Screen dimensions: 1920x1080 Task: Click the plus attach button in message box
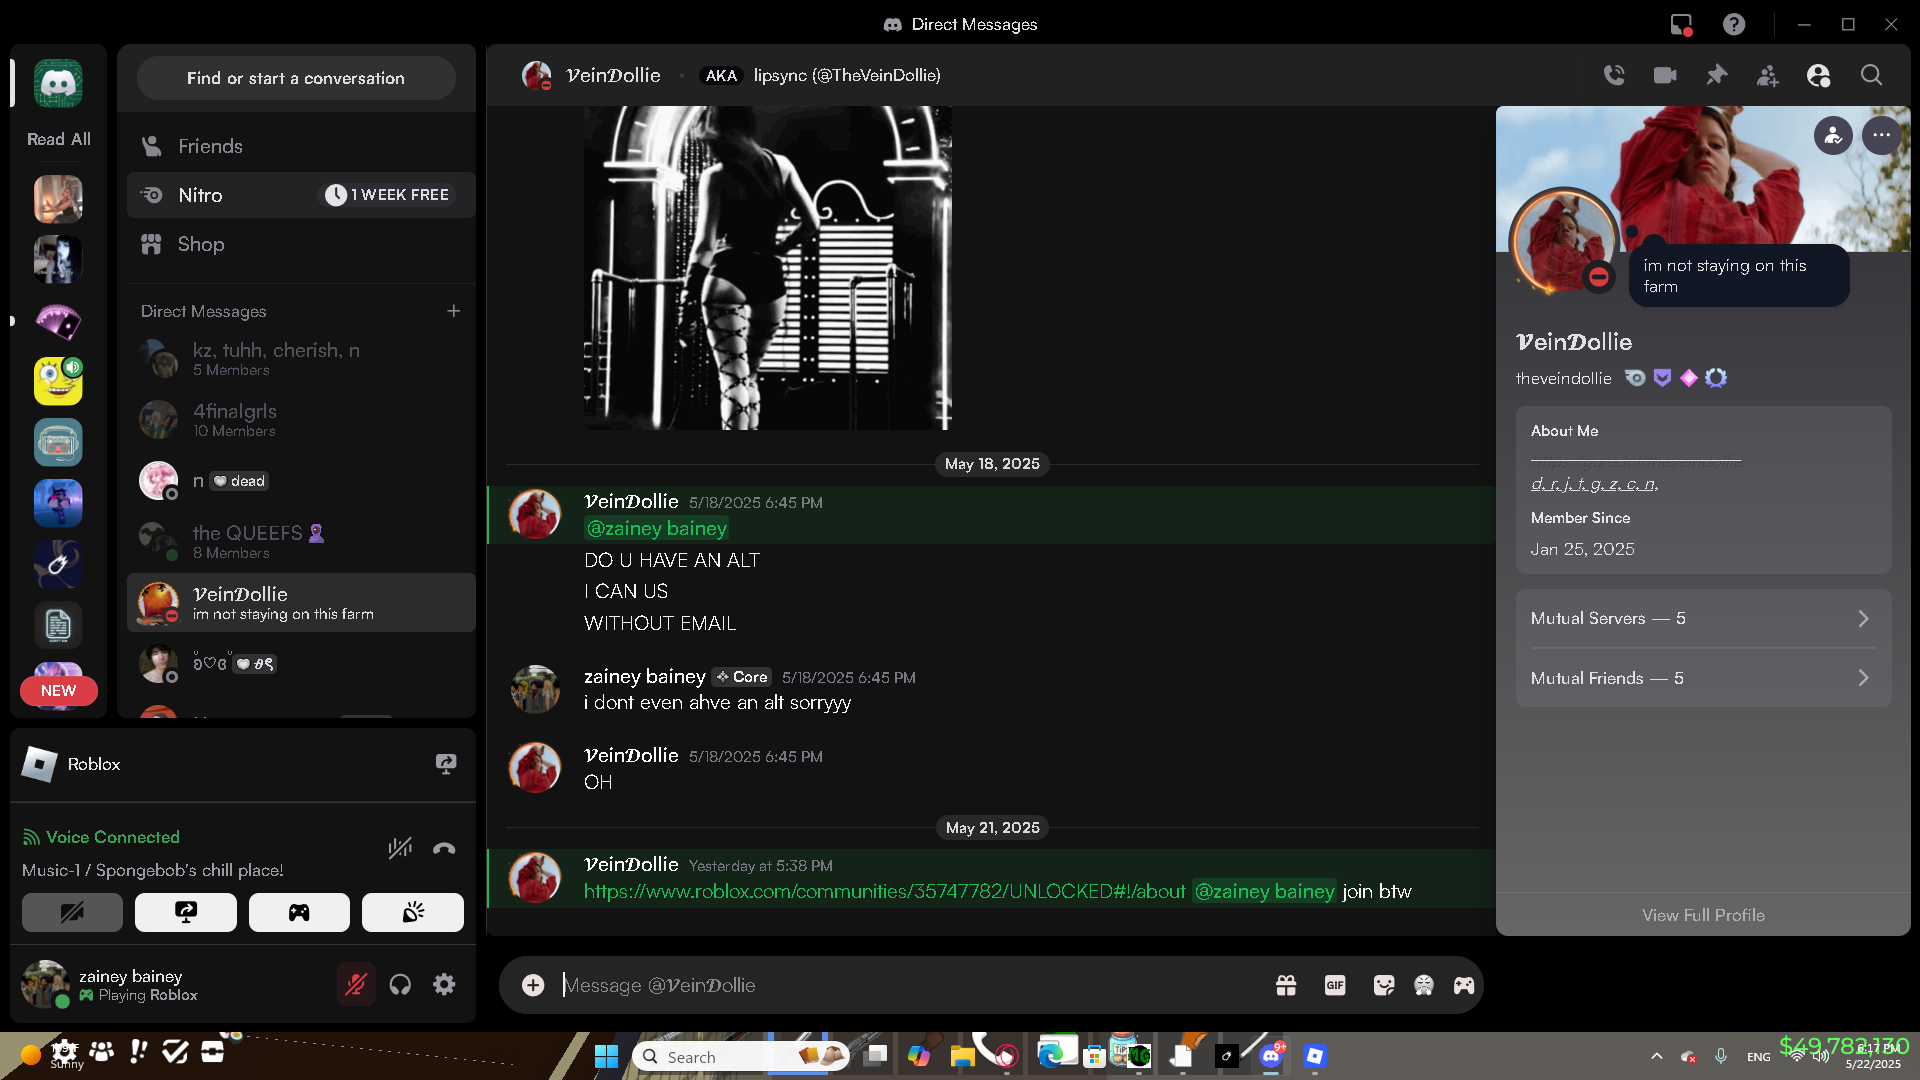(x=533, y=985)
